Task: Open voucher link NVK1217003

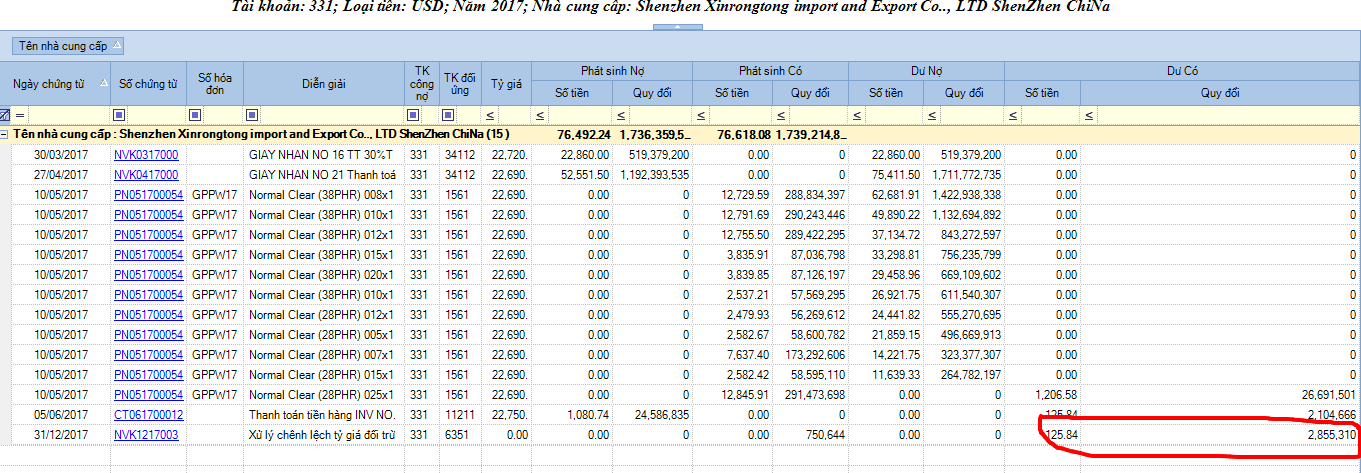Action: 146,435
